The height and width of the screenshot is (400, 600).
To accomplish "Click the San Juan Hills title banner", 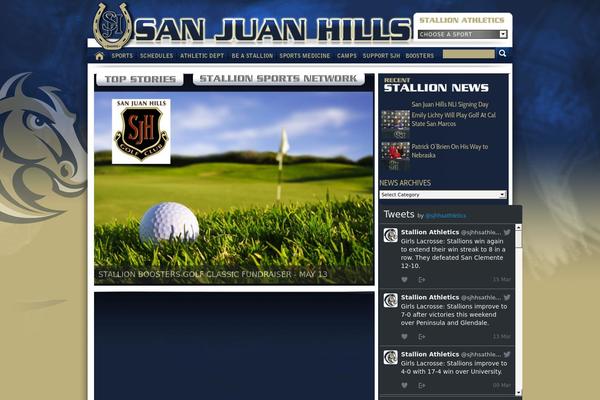I will [273, 29].
